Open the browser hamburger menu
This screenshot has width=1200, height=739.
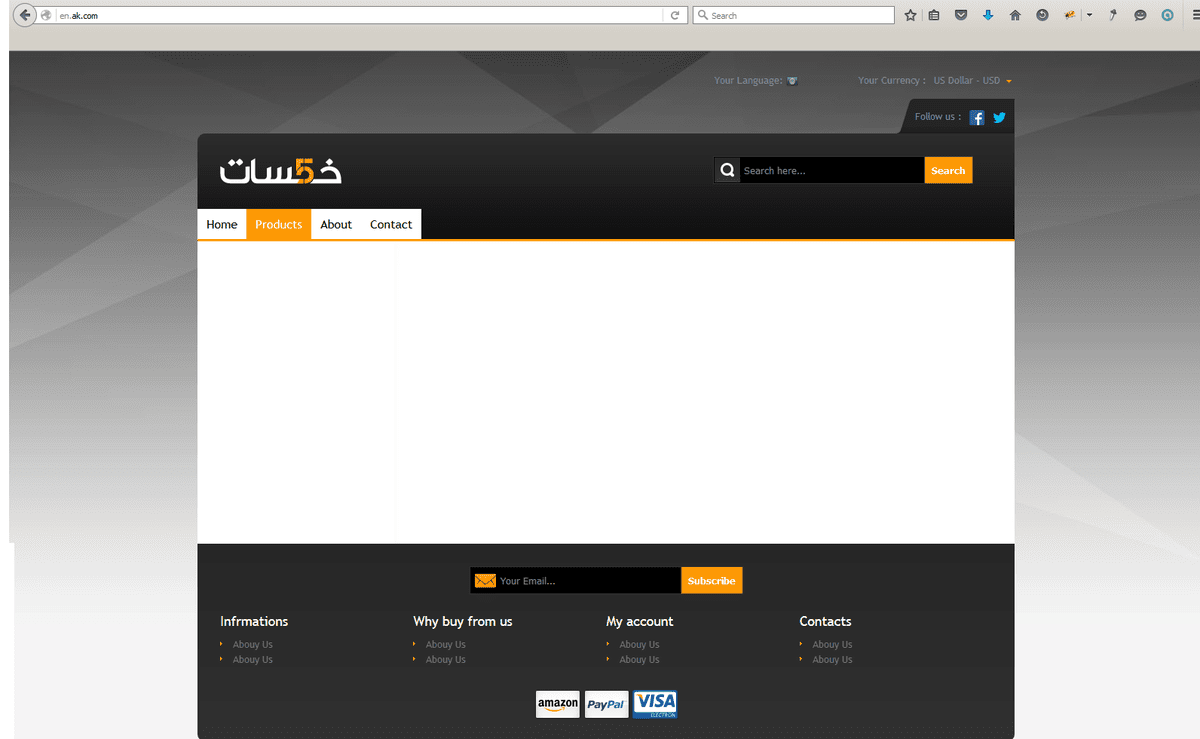coord(1195,15)
